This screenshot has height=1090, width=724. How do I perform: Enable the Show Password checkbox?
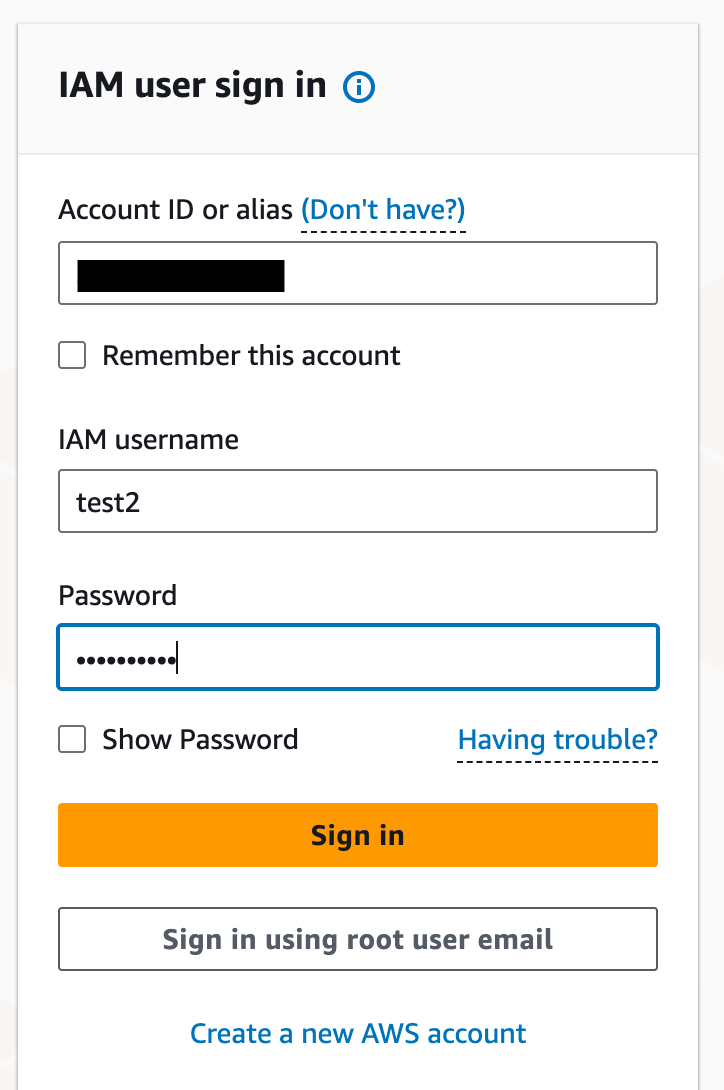[x=72, y=739]
